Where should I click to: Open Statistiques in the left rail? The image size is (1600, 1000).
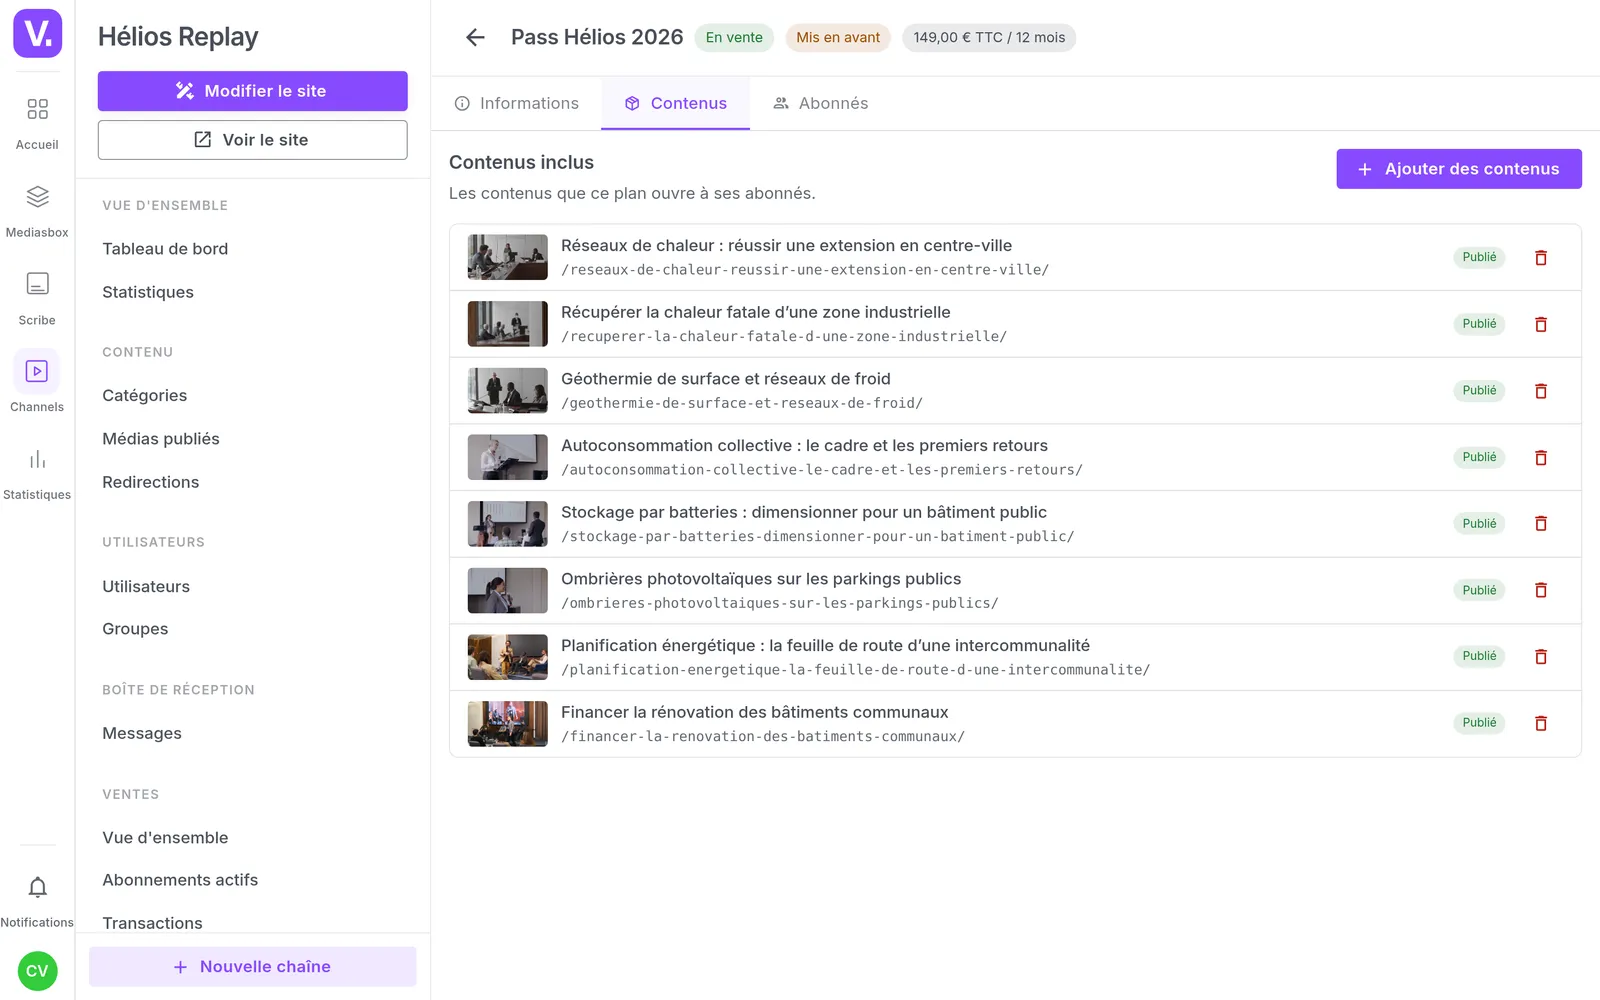click(x=37, y=475)
